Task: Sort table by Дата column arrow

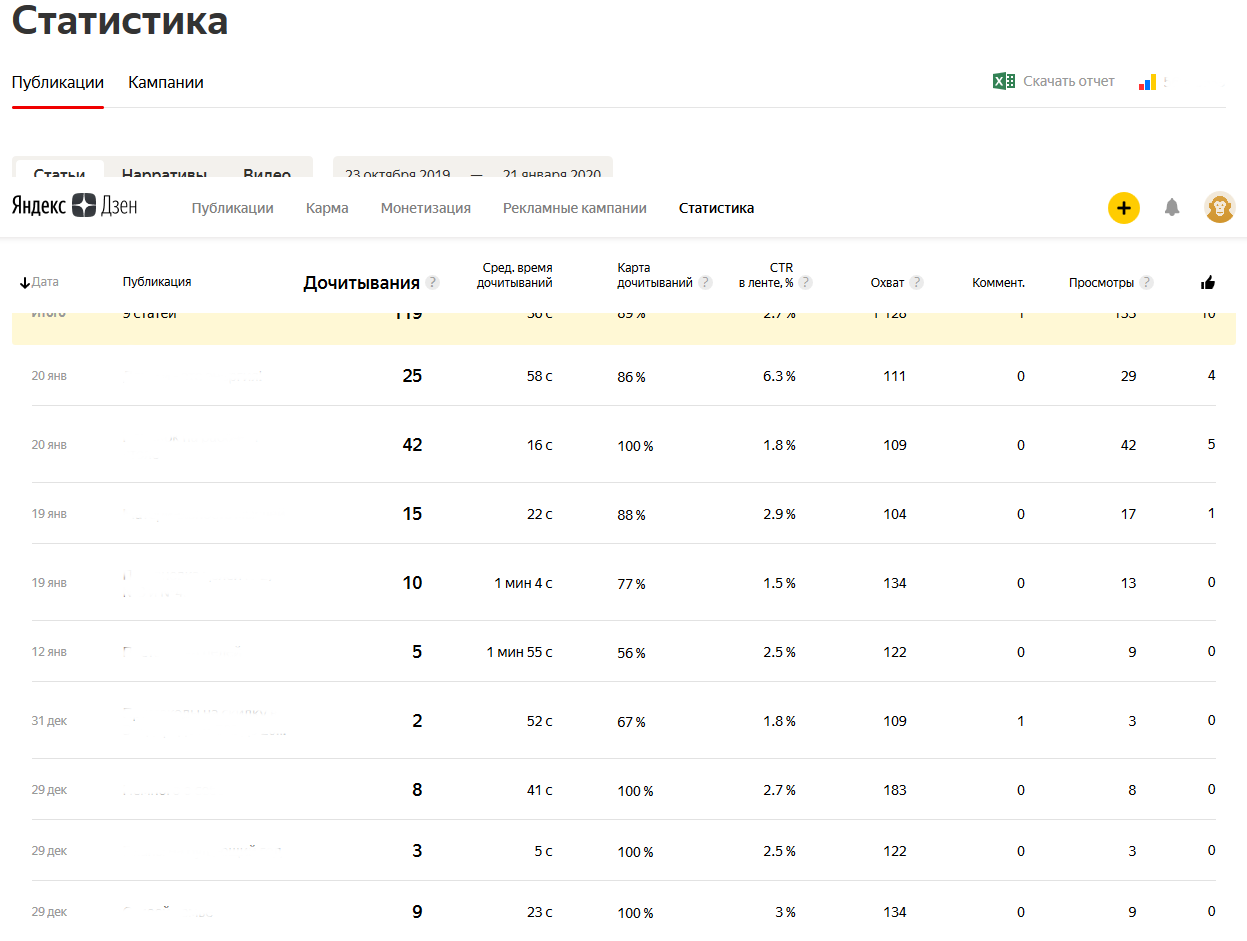Action: coord(26,283)
